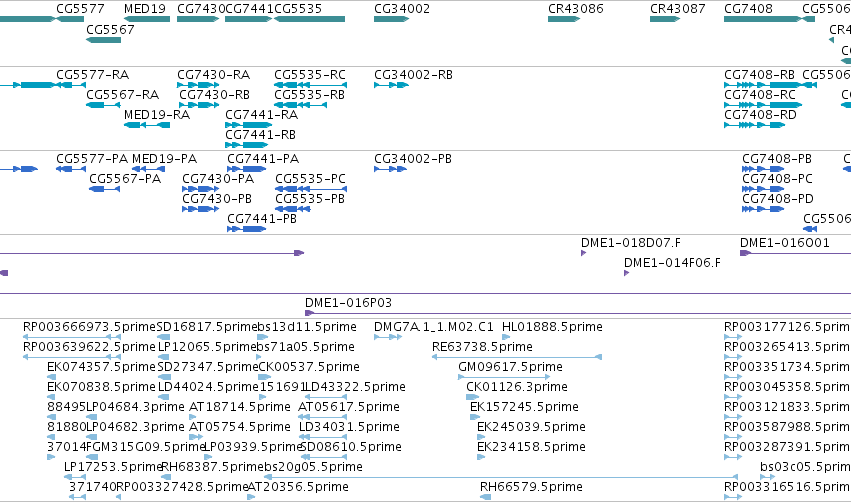851x502 pixels.
Task: Click the RH66579.5prime EST label
Action: point(531,487)
